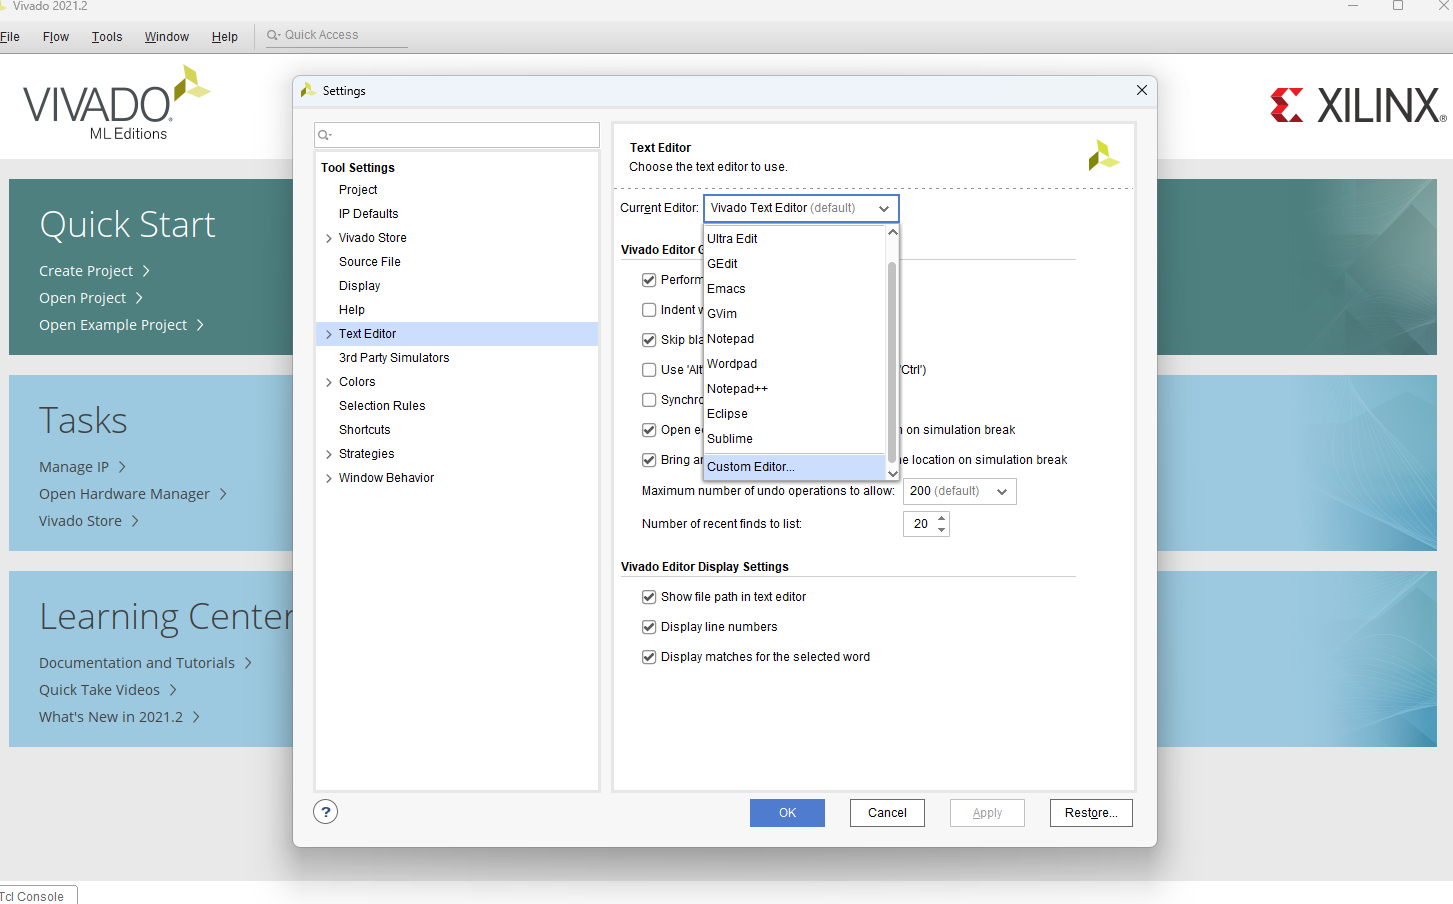Expand the Window Behavior tree node
Image resolution: width=1453 pixels, height=904 pixels.
[x=329, y=478]
